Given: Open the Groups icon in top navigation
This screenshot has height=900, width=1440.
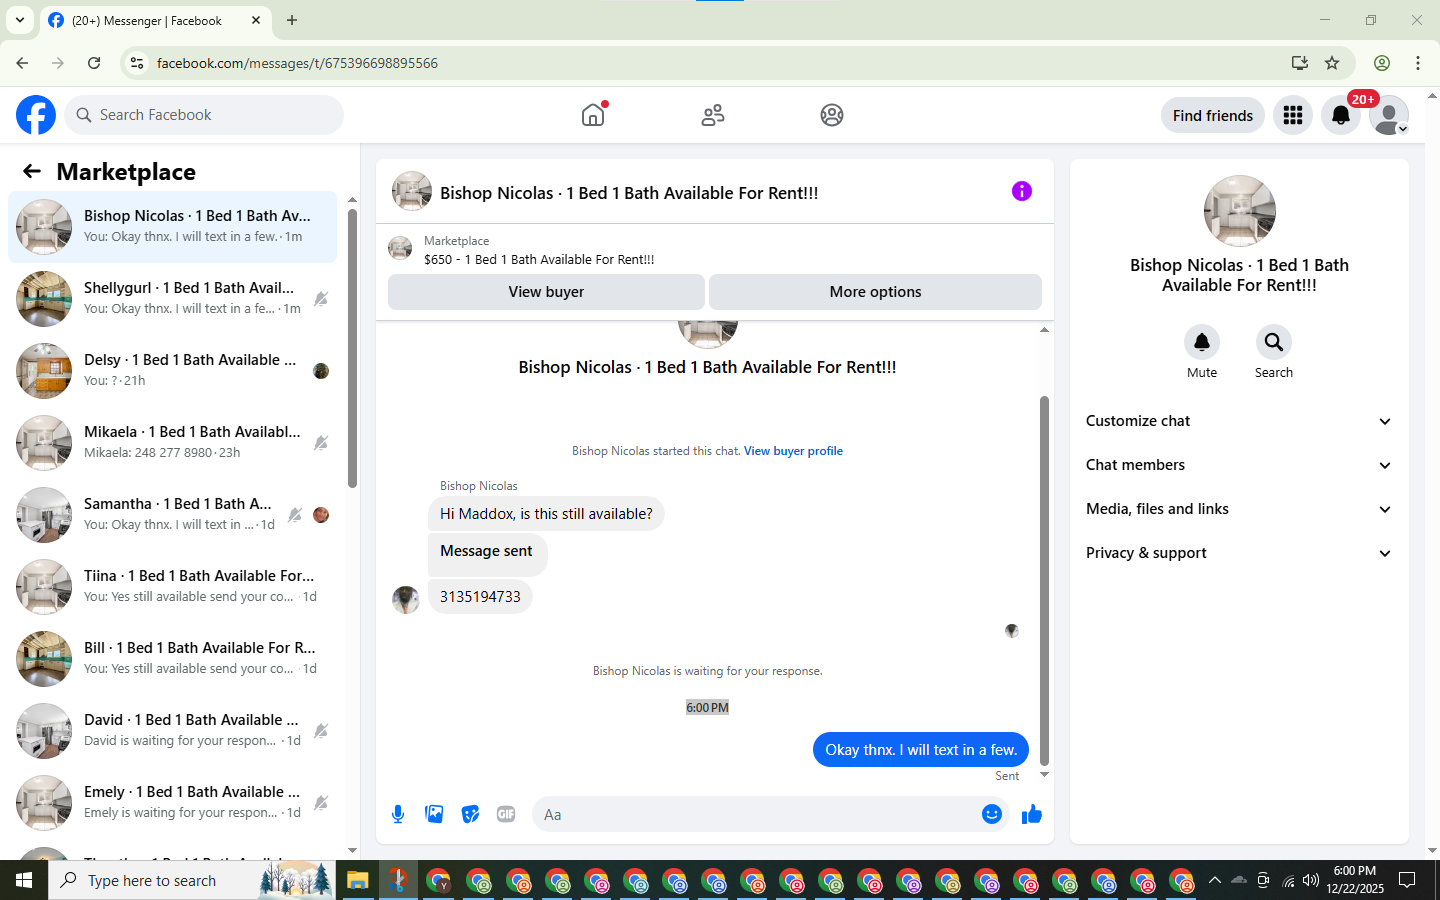Looking at the screenshot, I should 832,115.
